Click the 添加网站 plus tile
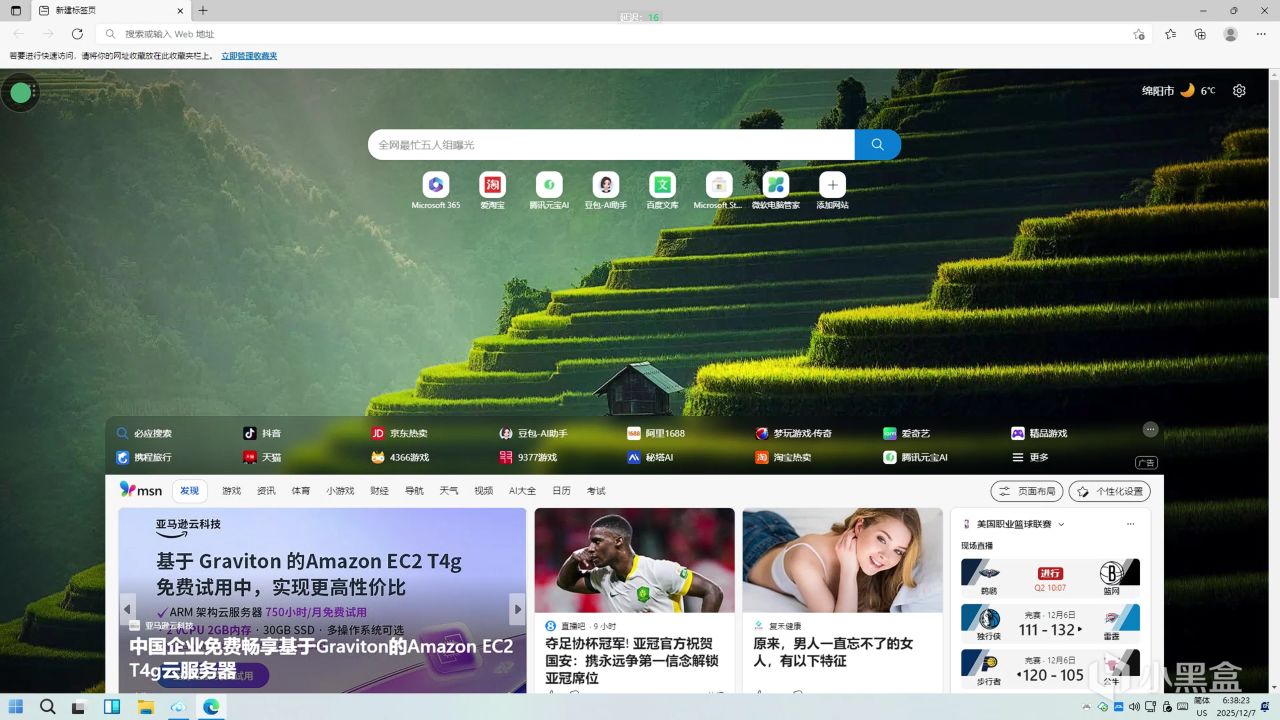This screenshot has width=1280, height=720. [x=832, y=185]
